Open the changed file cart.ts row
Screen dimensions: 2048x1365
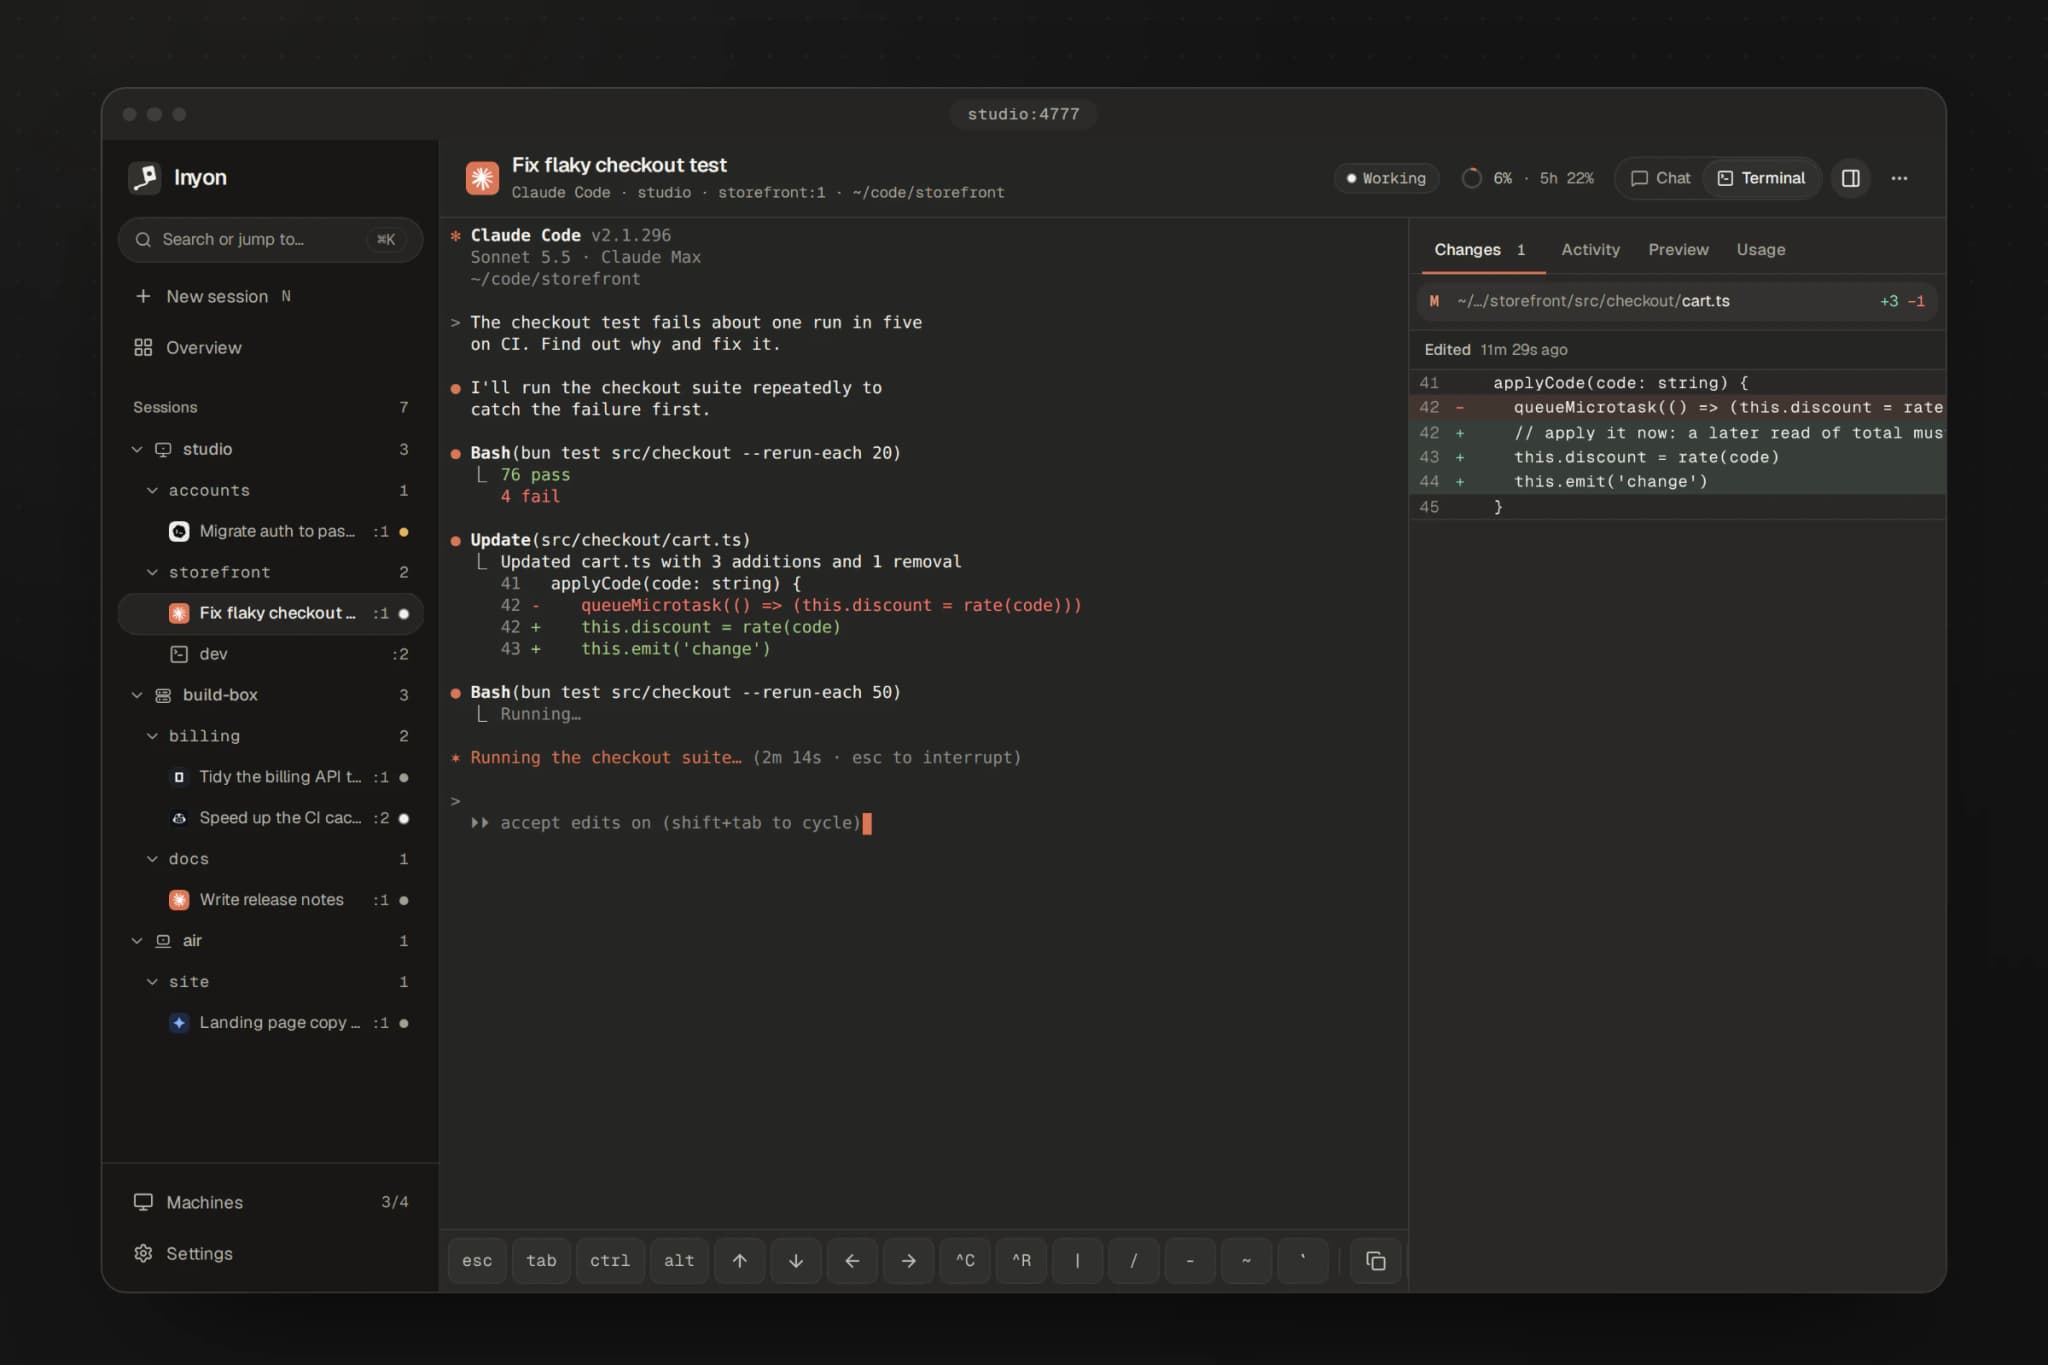[1677, 301]
